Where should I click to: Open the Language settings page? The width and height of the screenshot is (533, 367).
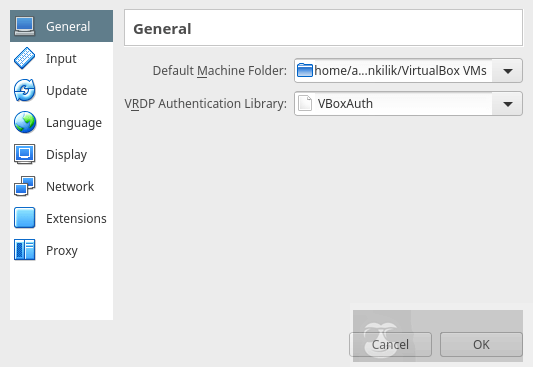point(74,123)
